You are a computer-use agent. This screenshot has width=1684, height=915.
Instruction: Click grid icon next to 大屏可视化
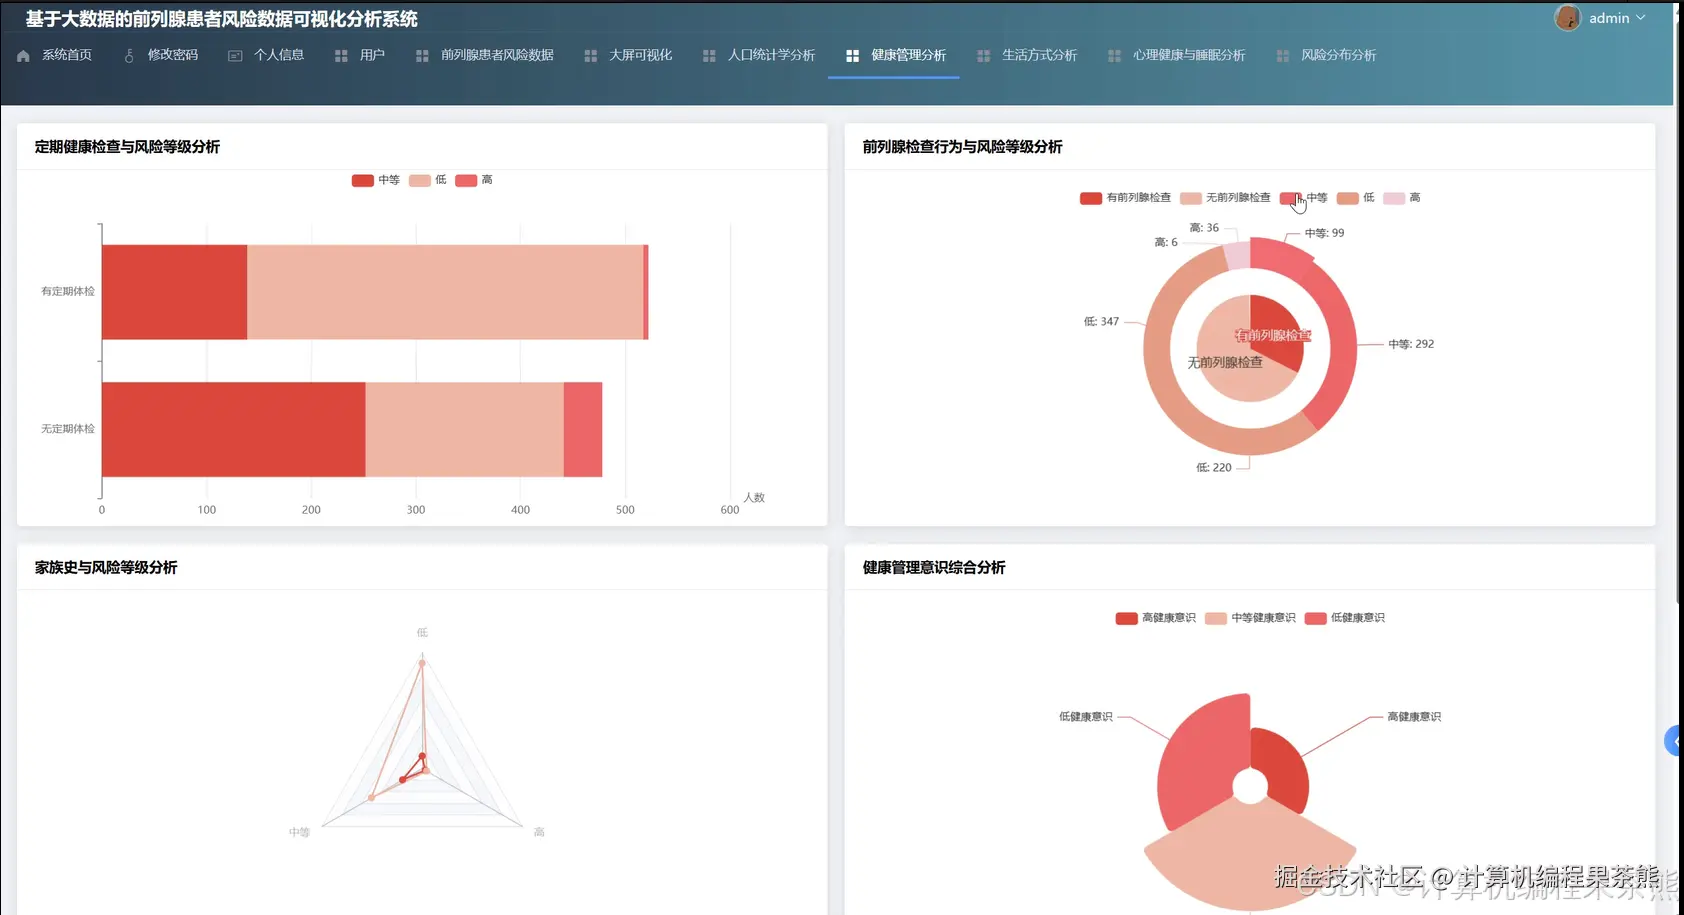[x=590, y=56]
